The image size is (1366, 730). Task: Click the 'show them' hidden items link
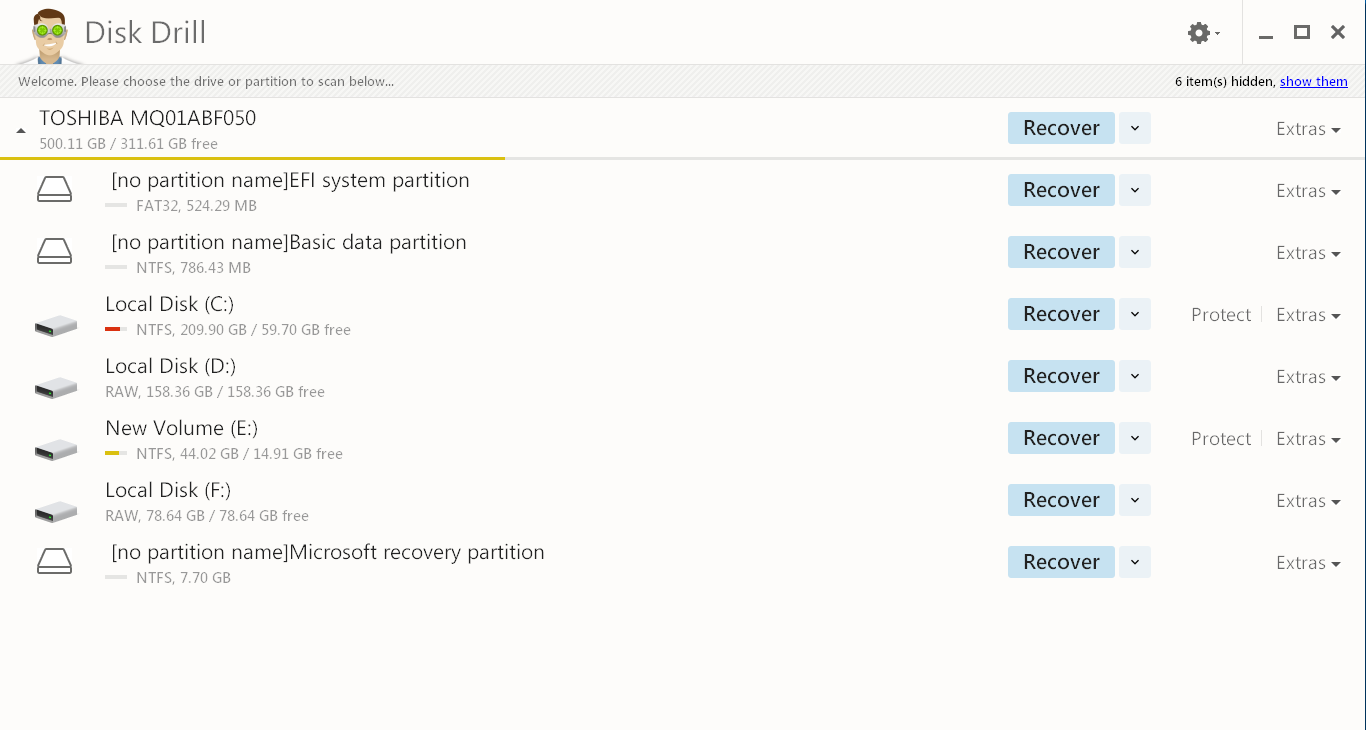tap(1314, 82)
